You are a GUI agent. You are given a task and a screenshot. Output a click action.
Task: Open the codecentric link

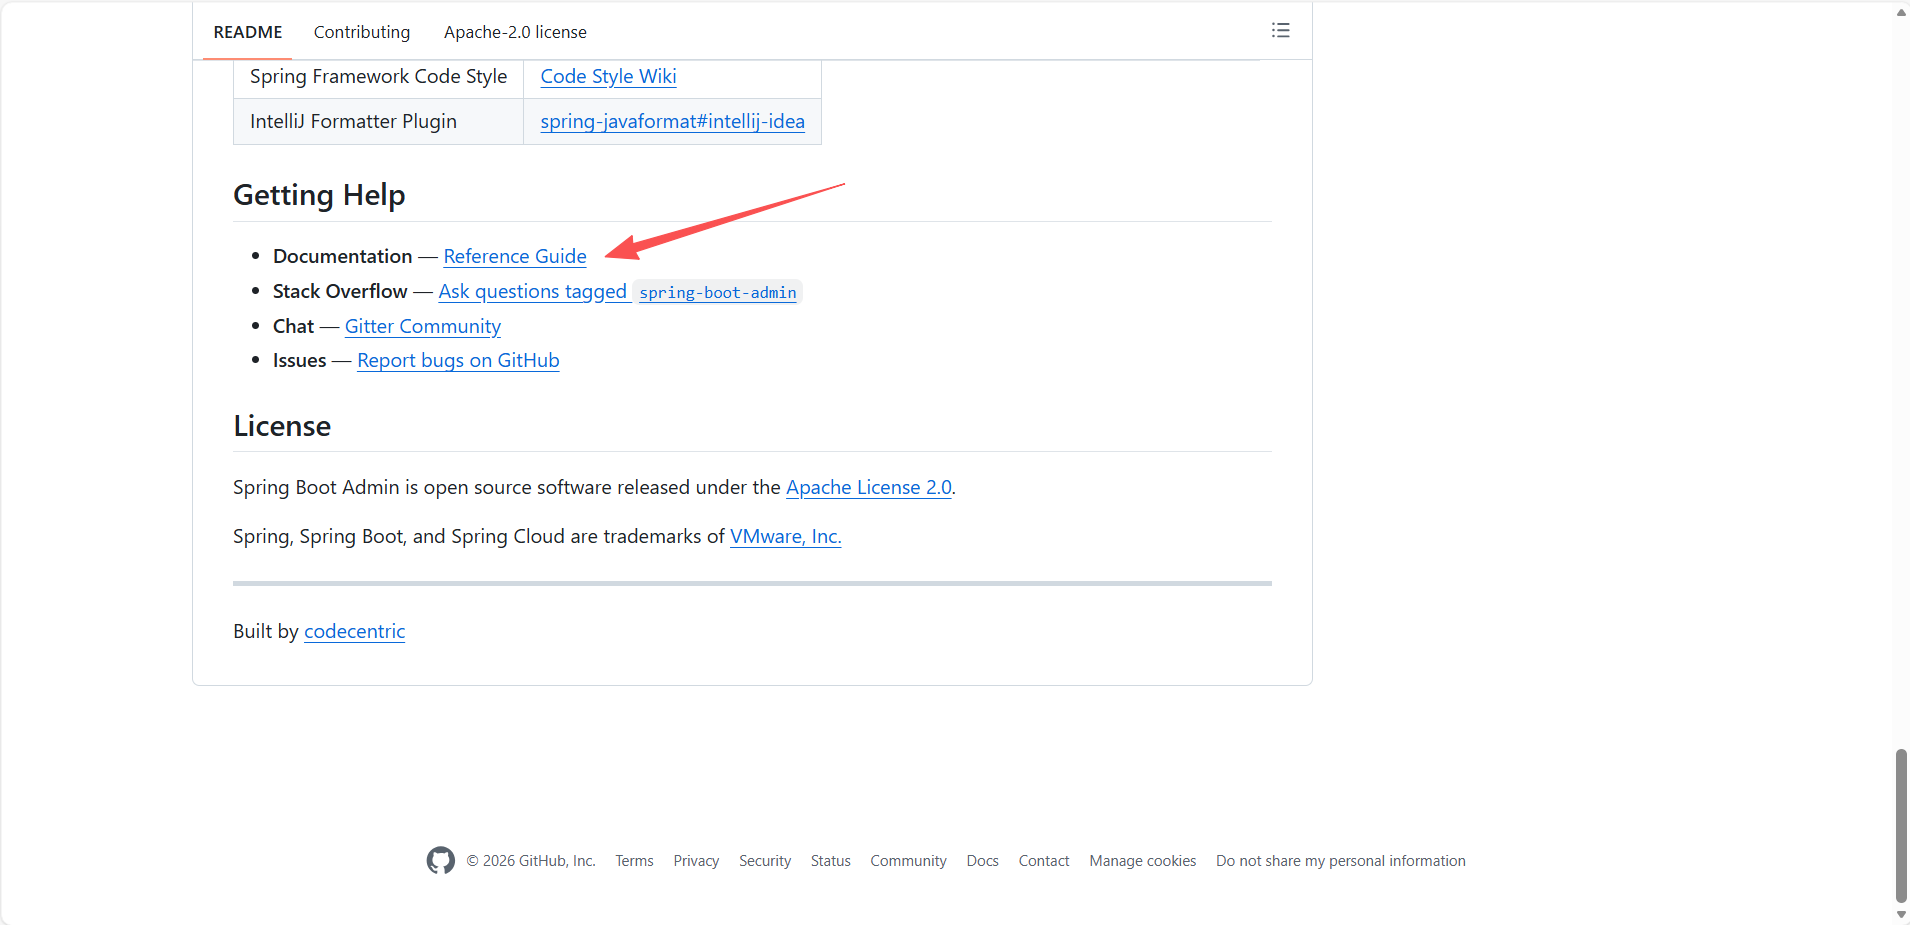pos(354,631)
